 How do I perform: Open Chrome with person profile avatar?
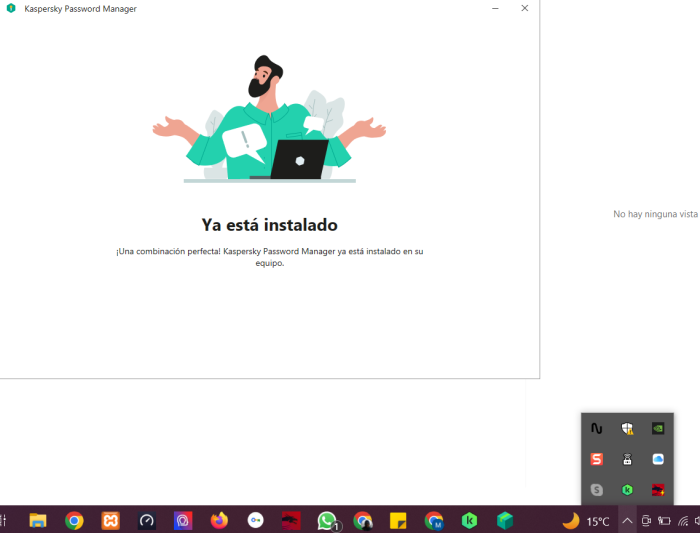pyautogui.click(x=362, y=521)
